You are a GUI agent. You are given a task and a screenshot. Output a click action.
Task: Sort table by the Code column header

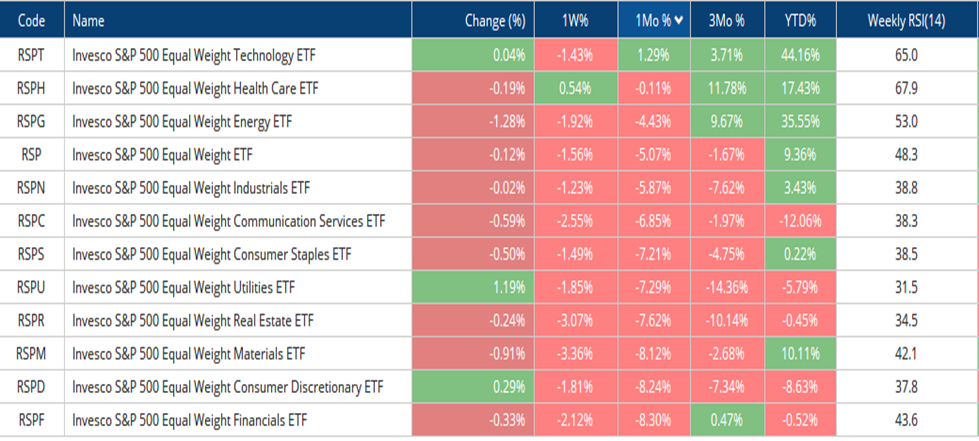(31, 21)
